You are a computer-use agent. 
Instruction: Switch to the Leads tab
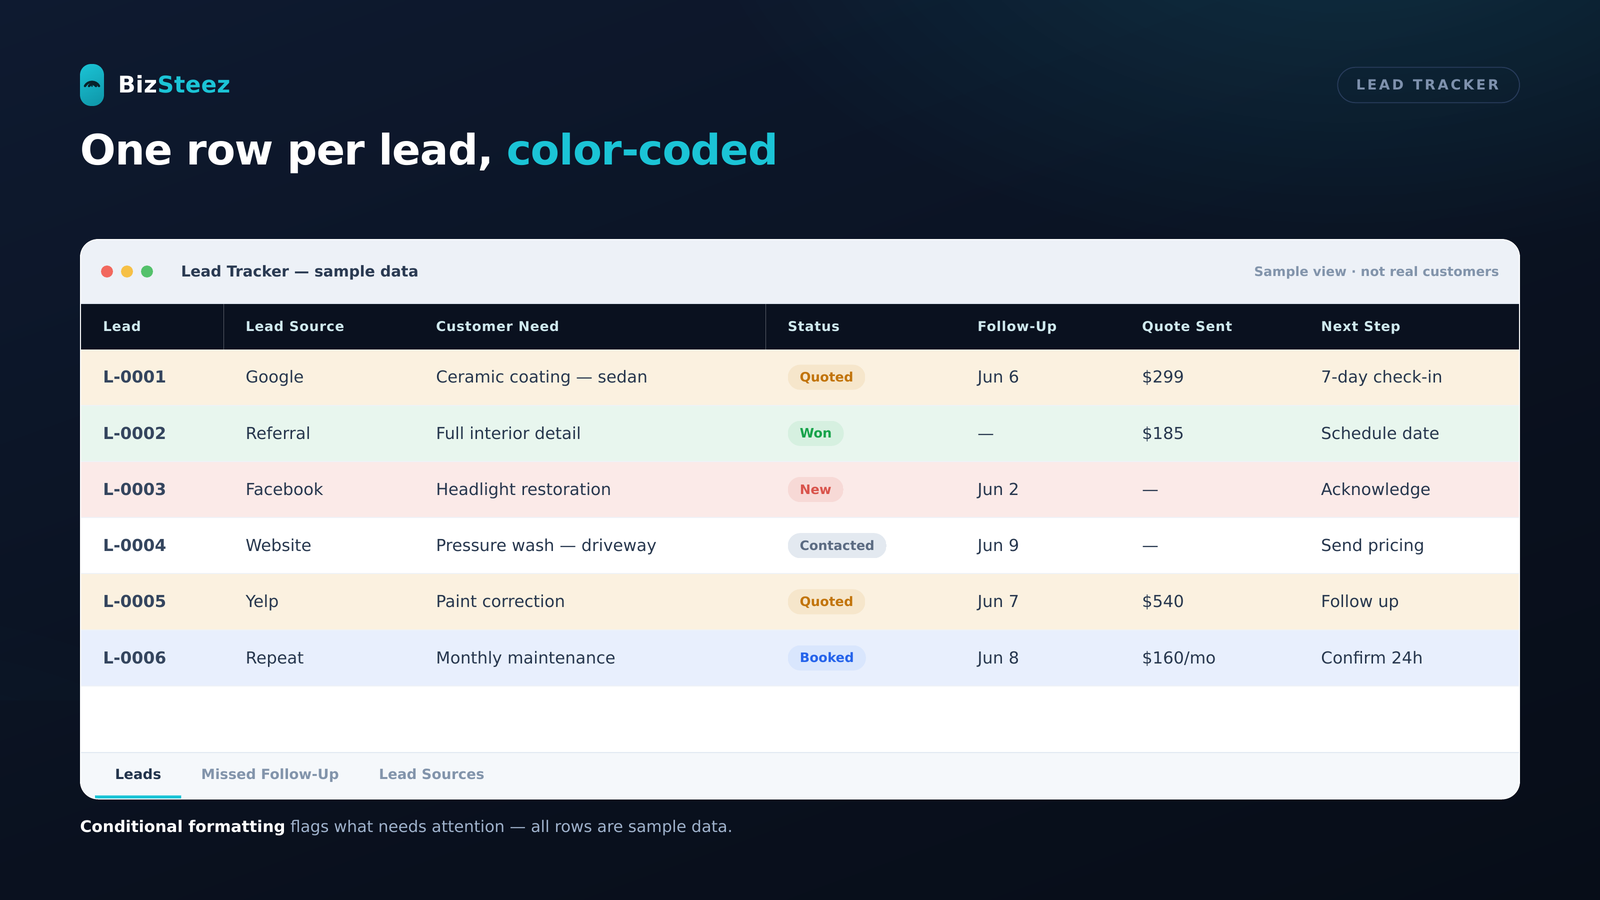[x=138, y=774]
